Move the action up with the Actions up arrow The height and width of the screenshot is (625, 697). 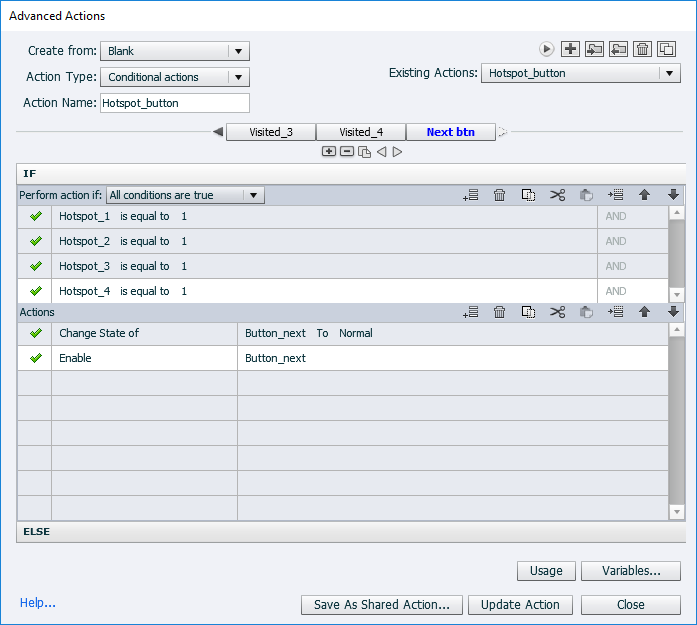pos(645,312)
